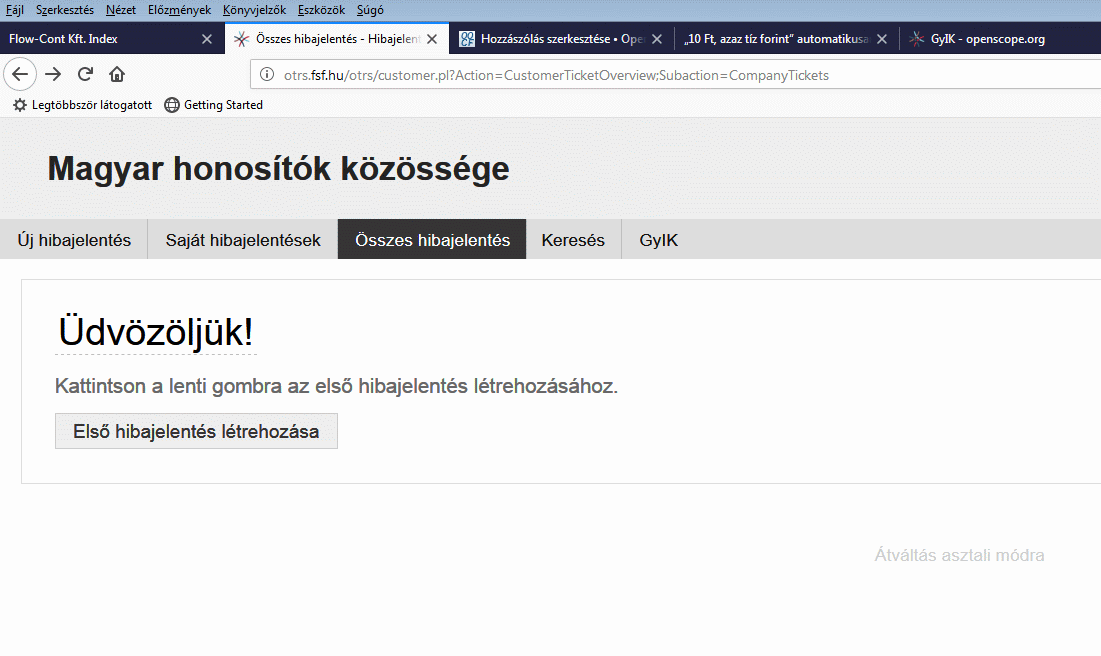The width and height of the screenshot is (1101, 656).
Task: Open the Új hibajelentés navigation item
Action: [74, 240]
